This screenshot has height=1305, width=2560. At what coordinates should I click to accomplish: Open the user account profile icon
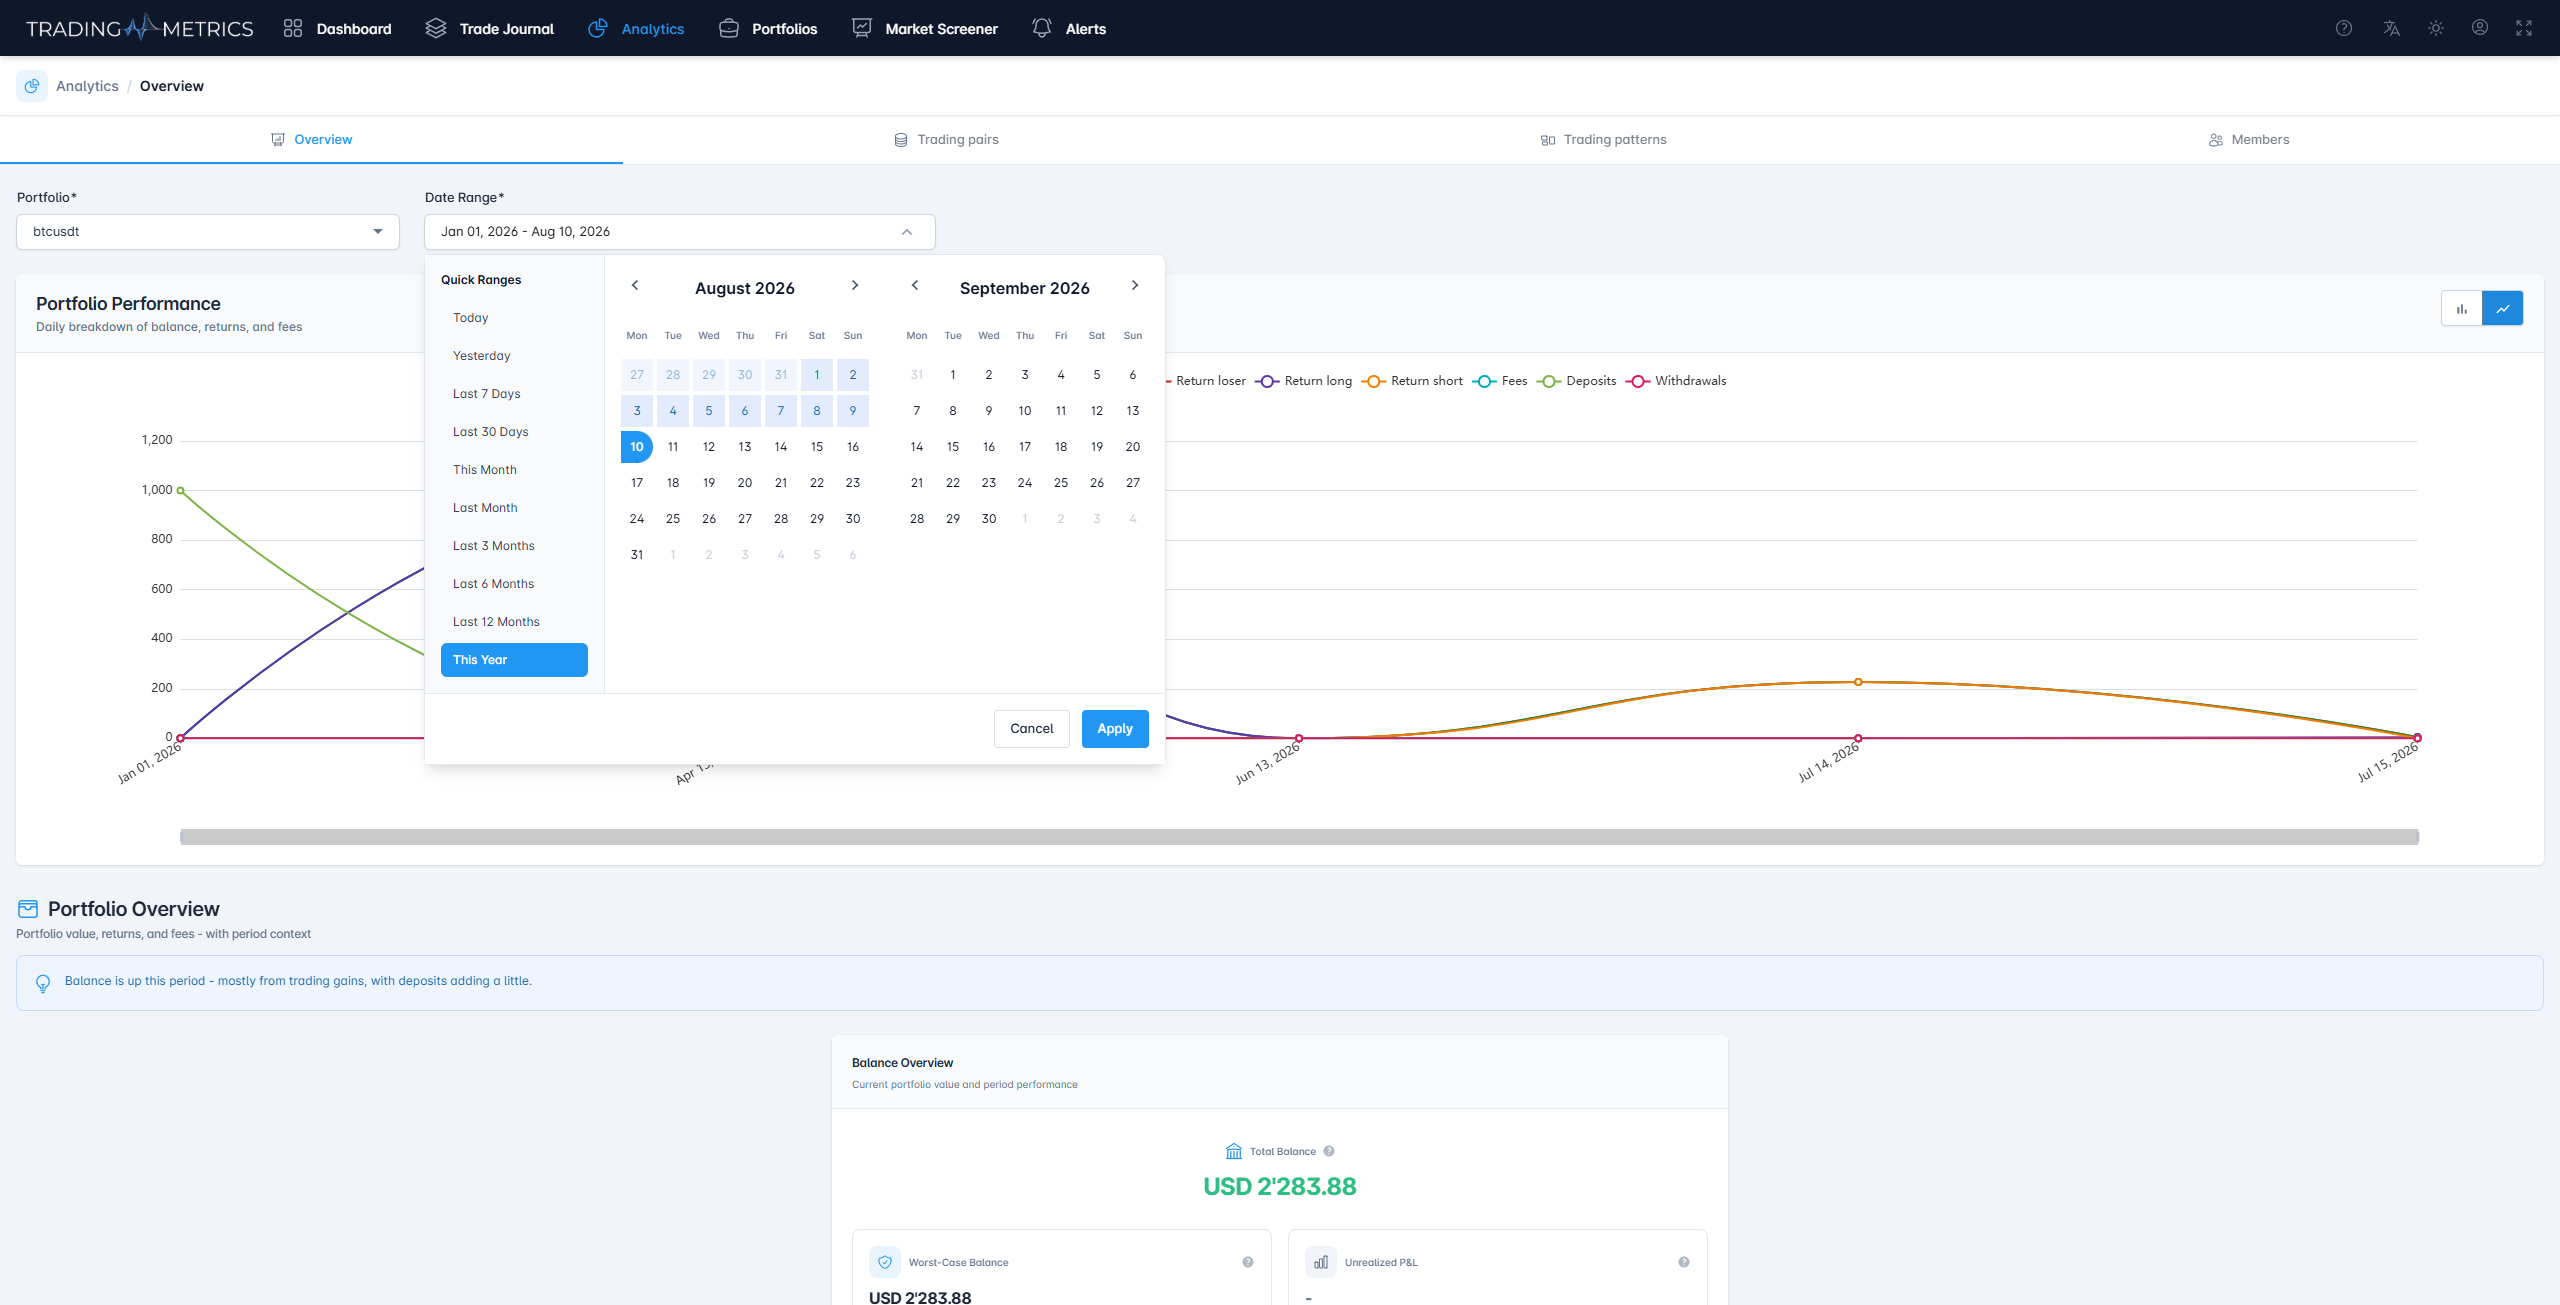(2480, 28)
